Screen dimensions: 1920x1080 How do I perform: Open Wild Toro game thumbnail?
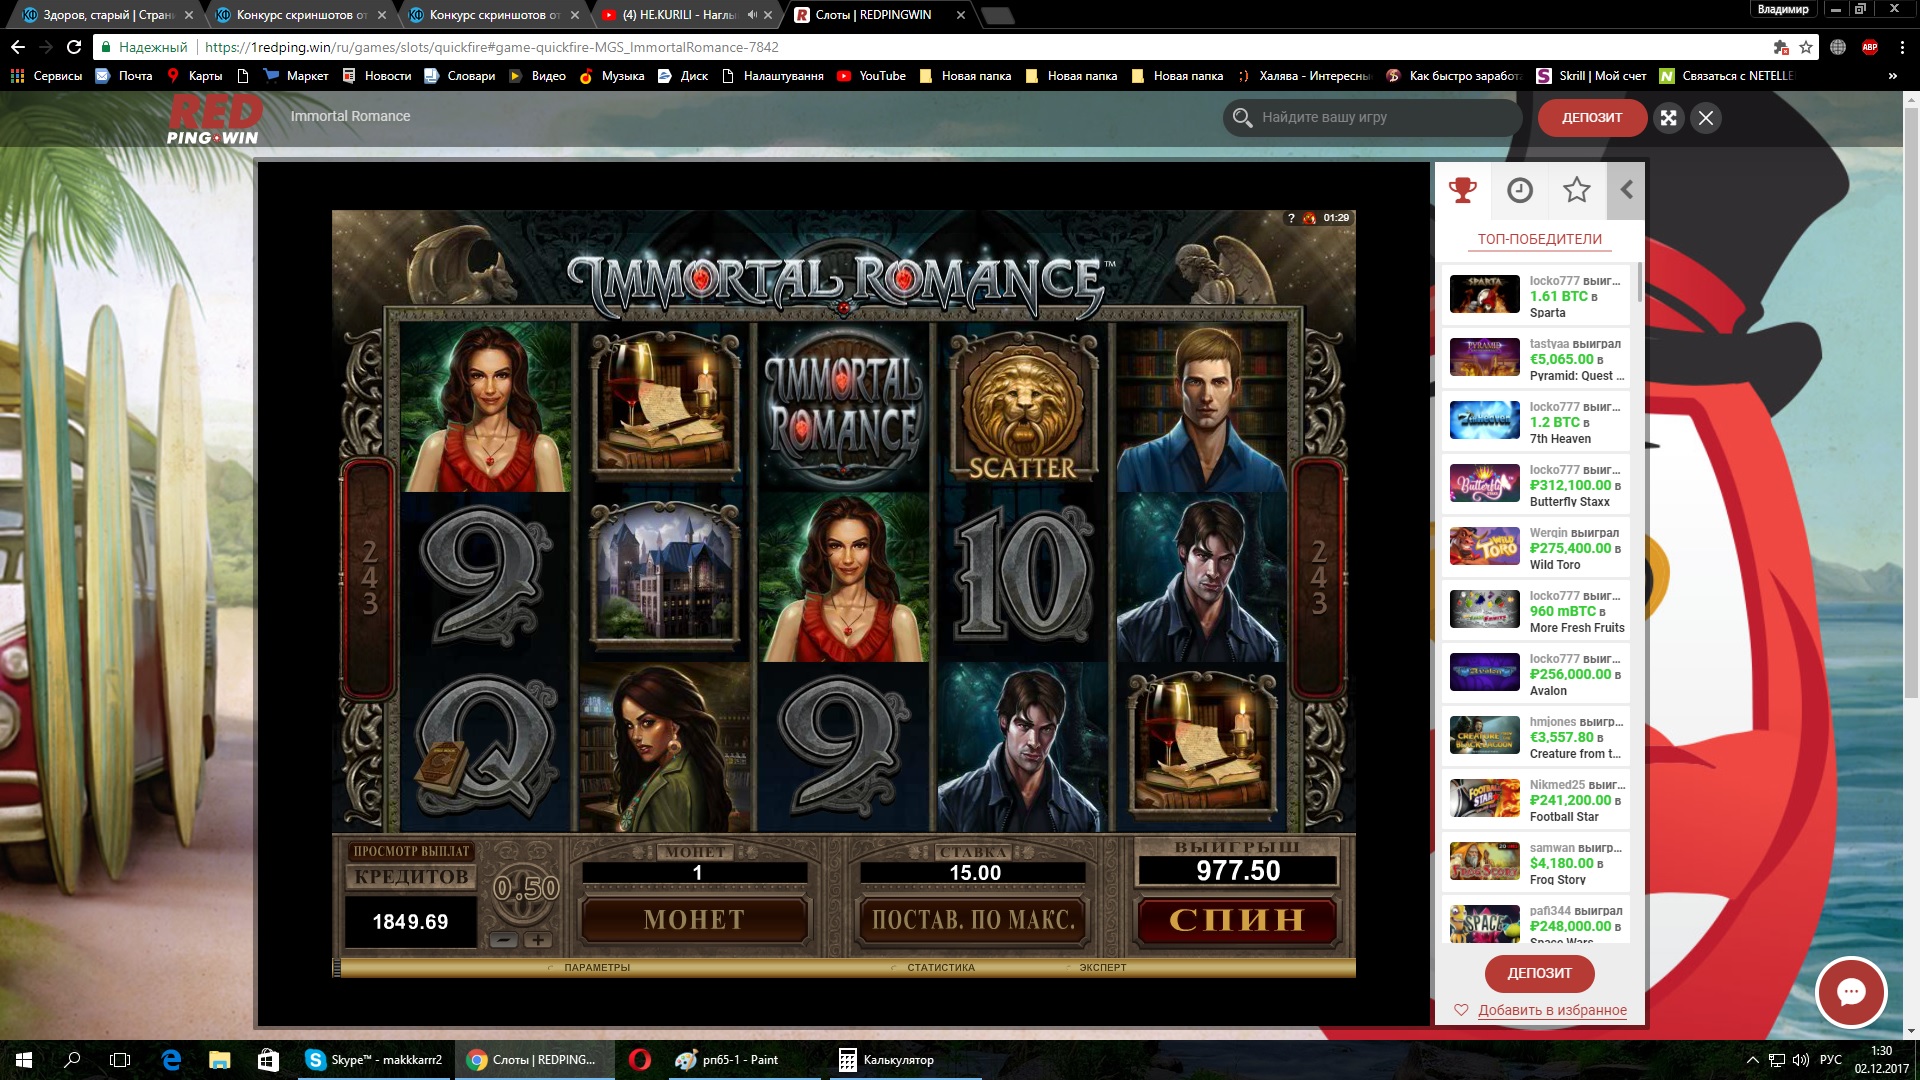point(1484,547)
